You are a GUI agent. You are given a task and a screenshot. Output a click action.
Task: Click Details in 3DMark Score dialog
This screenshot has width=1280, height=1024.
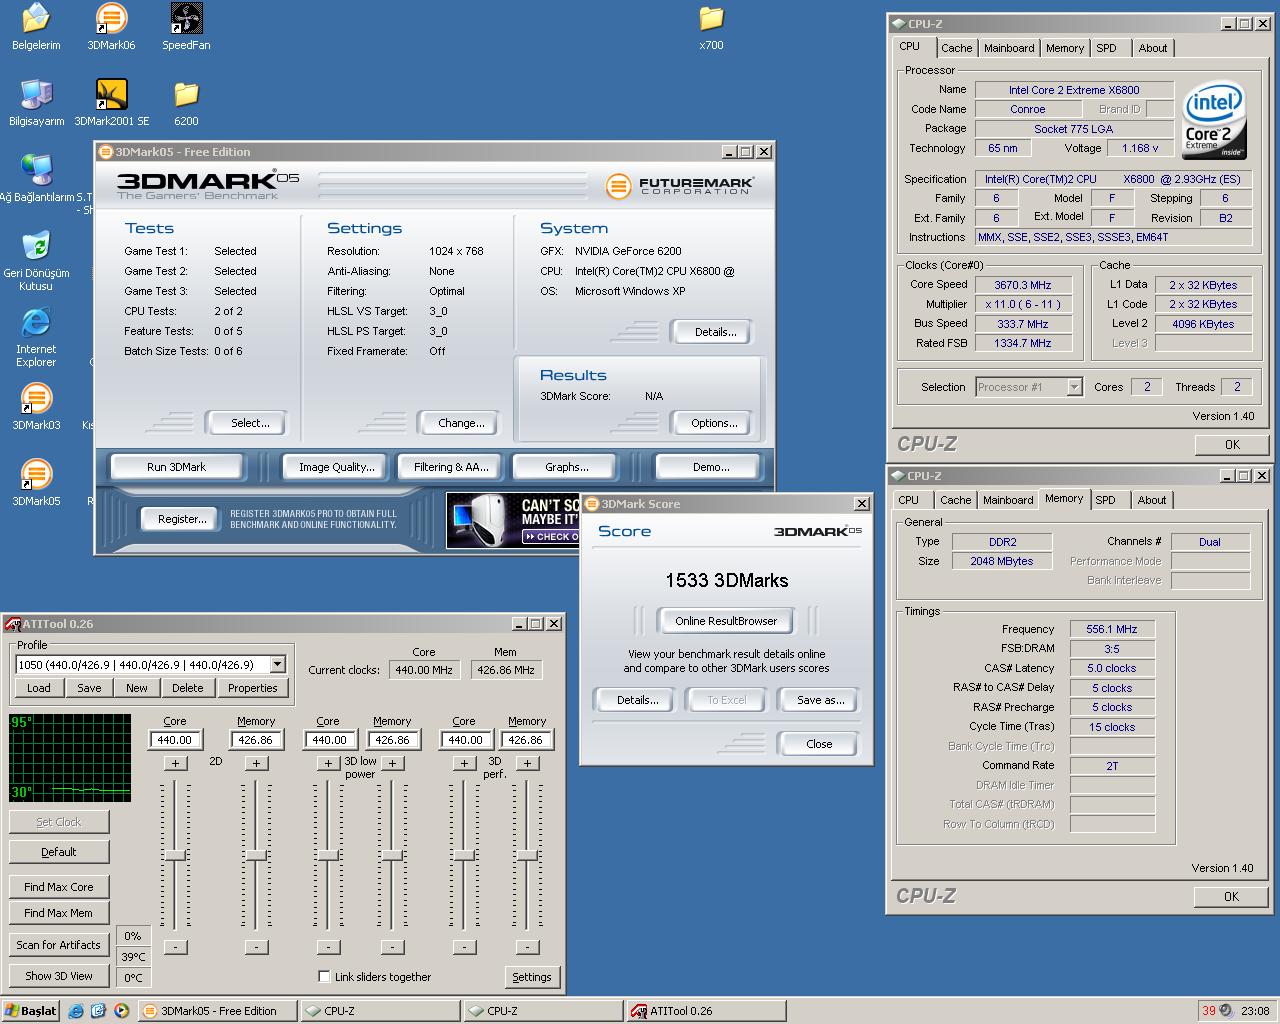[x=637, y=700]
